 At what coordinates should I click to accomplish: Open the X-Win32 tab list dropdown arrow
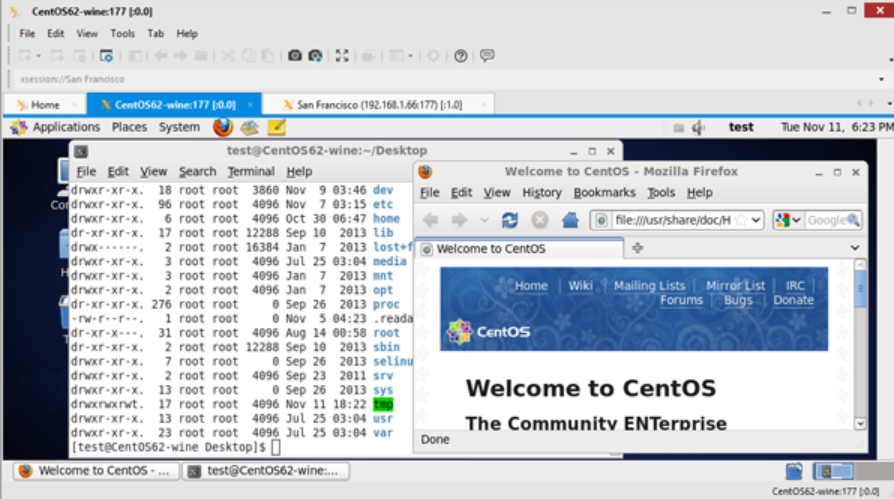coord(889,104)
